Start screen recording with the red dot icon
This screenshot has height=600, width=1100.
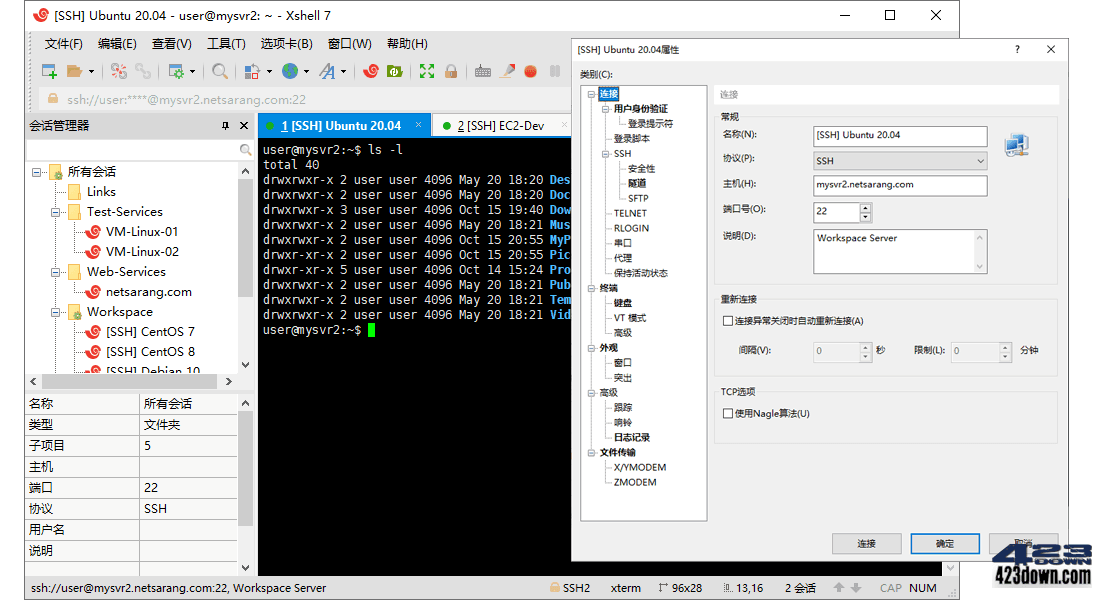531,71
